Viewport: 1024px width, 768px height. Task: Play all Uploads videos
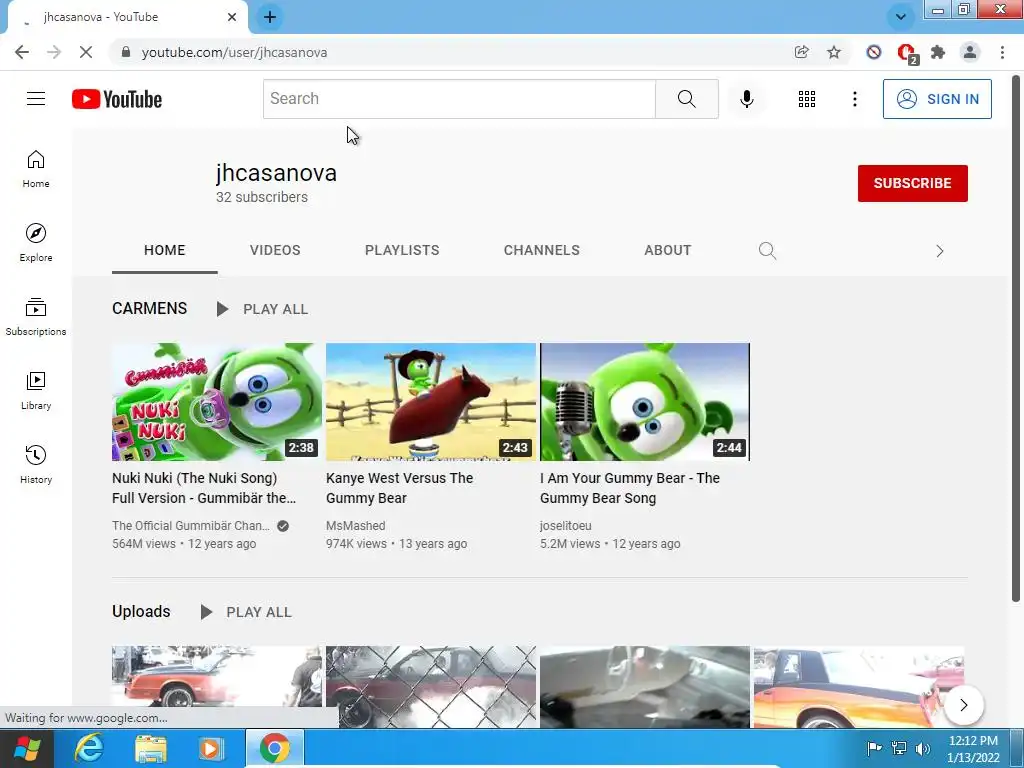click(246, 612)
